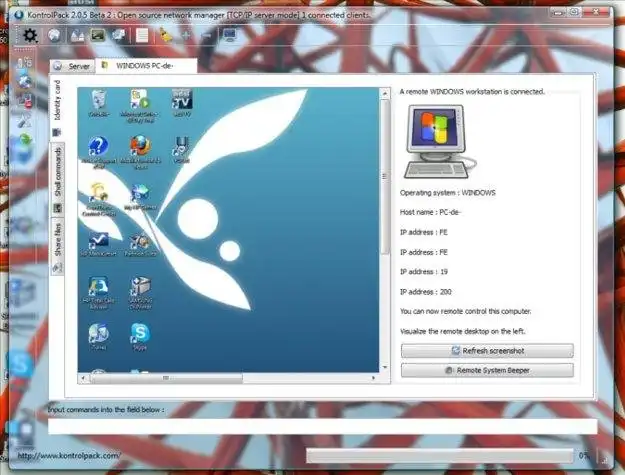The height and width of the screenshot is (475, 625).
Task: Click the Refresh screenshot button
Action: pyautogui.click(x=487, y=351)
